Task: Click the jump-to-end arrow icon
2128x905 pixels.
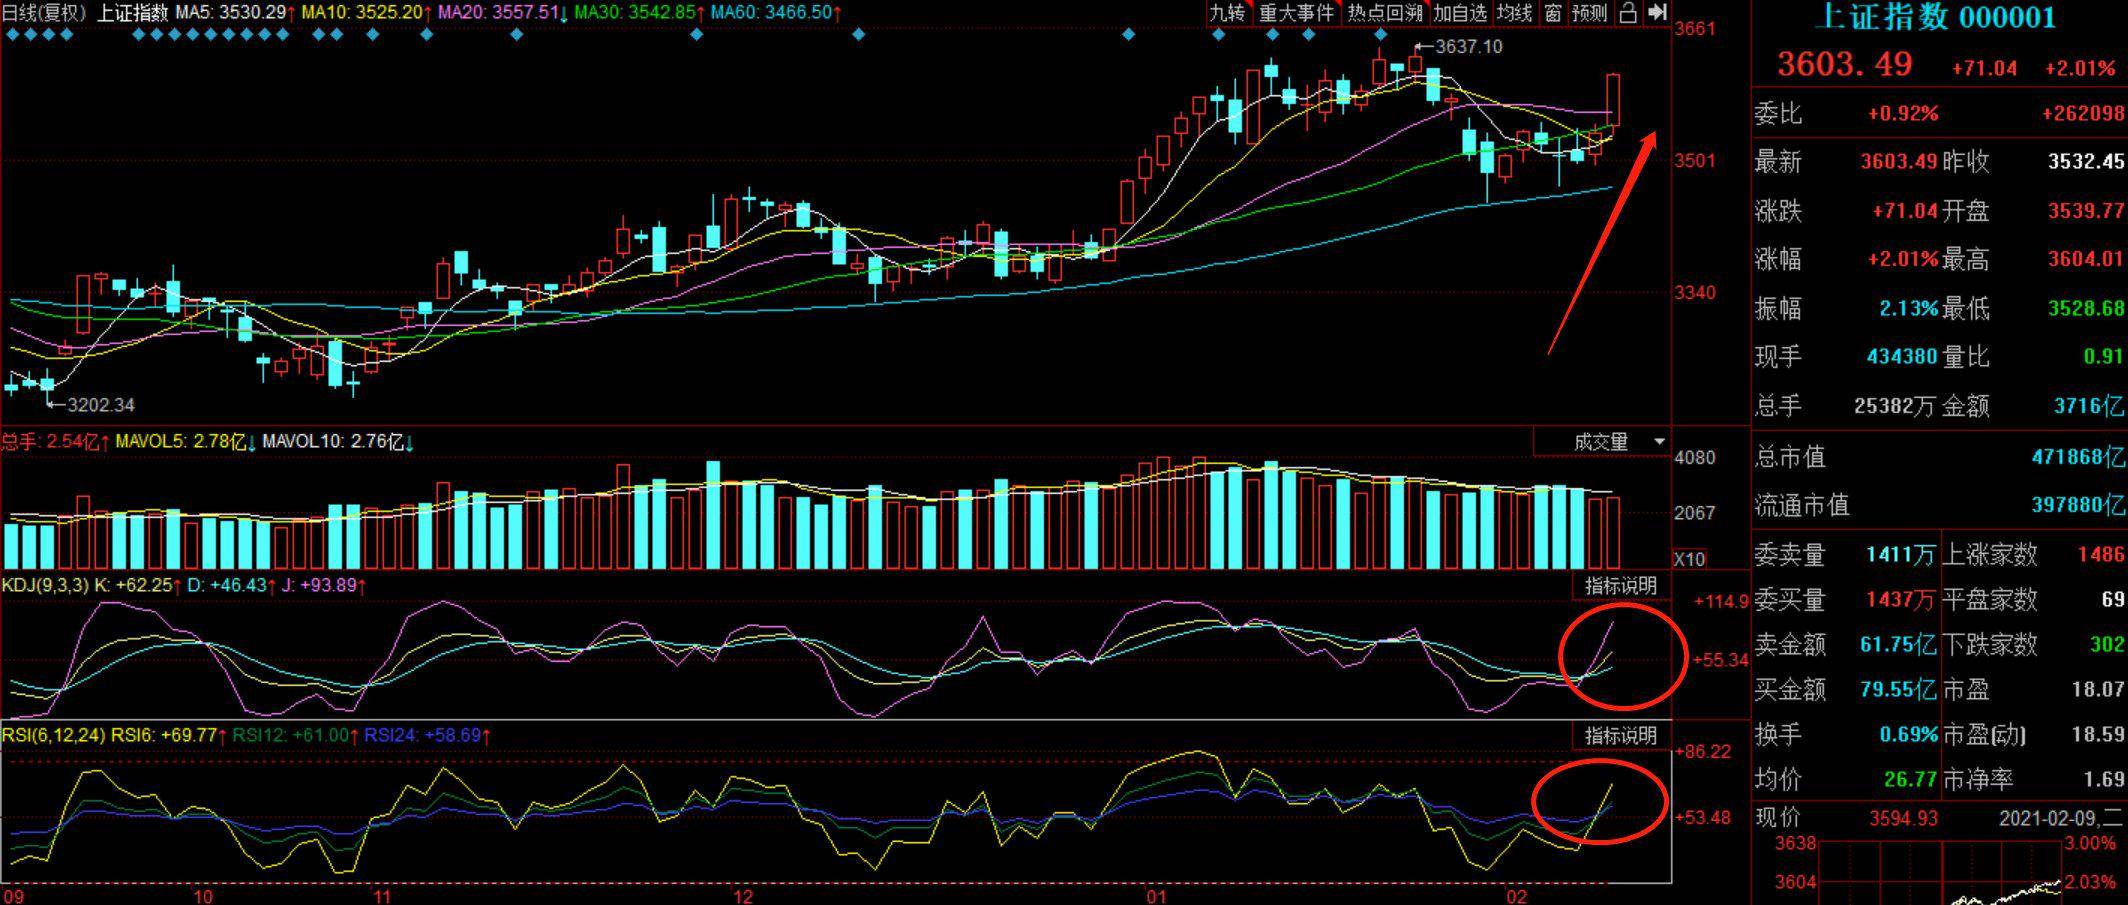Action: click(1656, 12)
